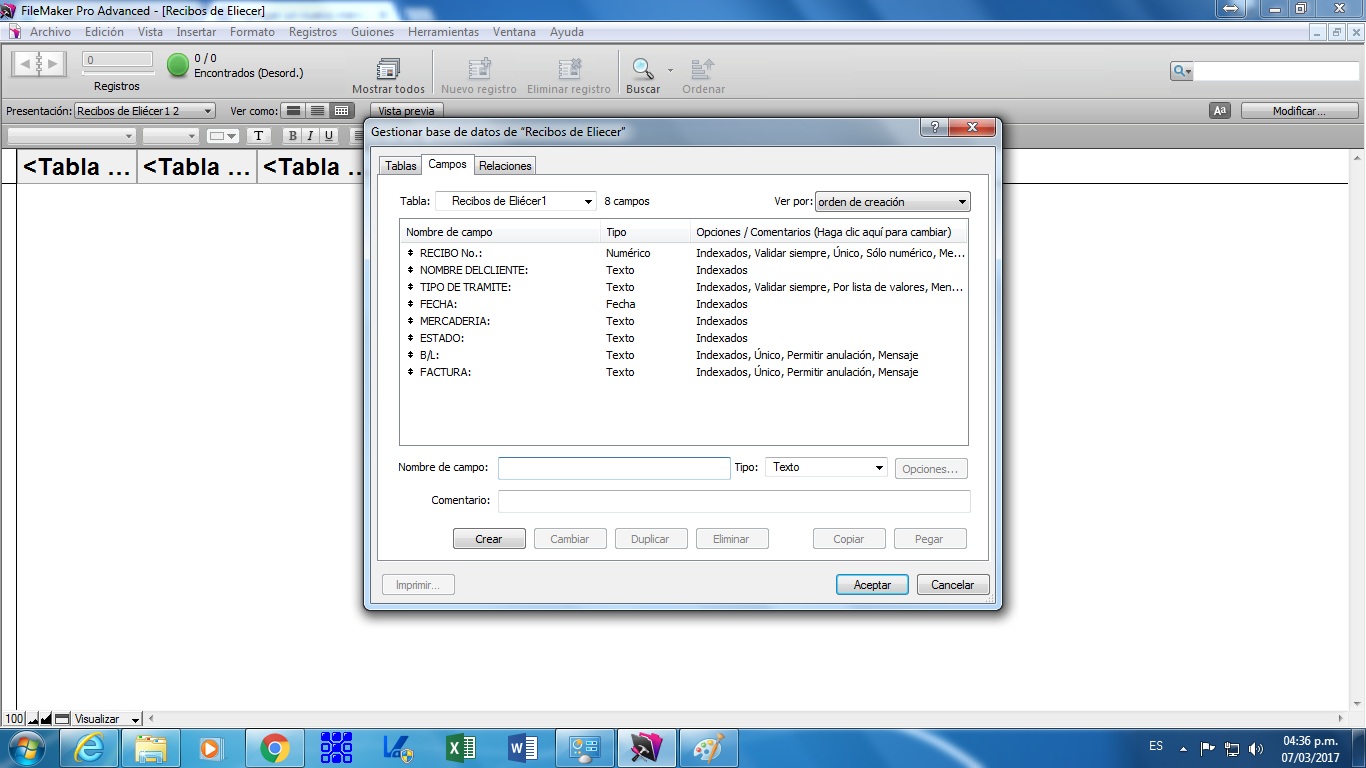1366x768 pixels.
Task: Click the Comentario input field
Action: pos(734,500)
